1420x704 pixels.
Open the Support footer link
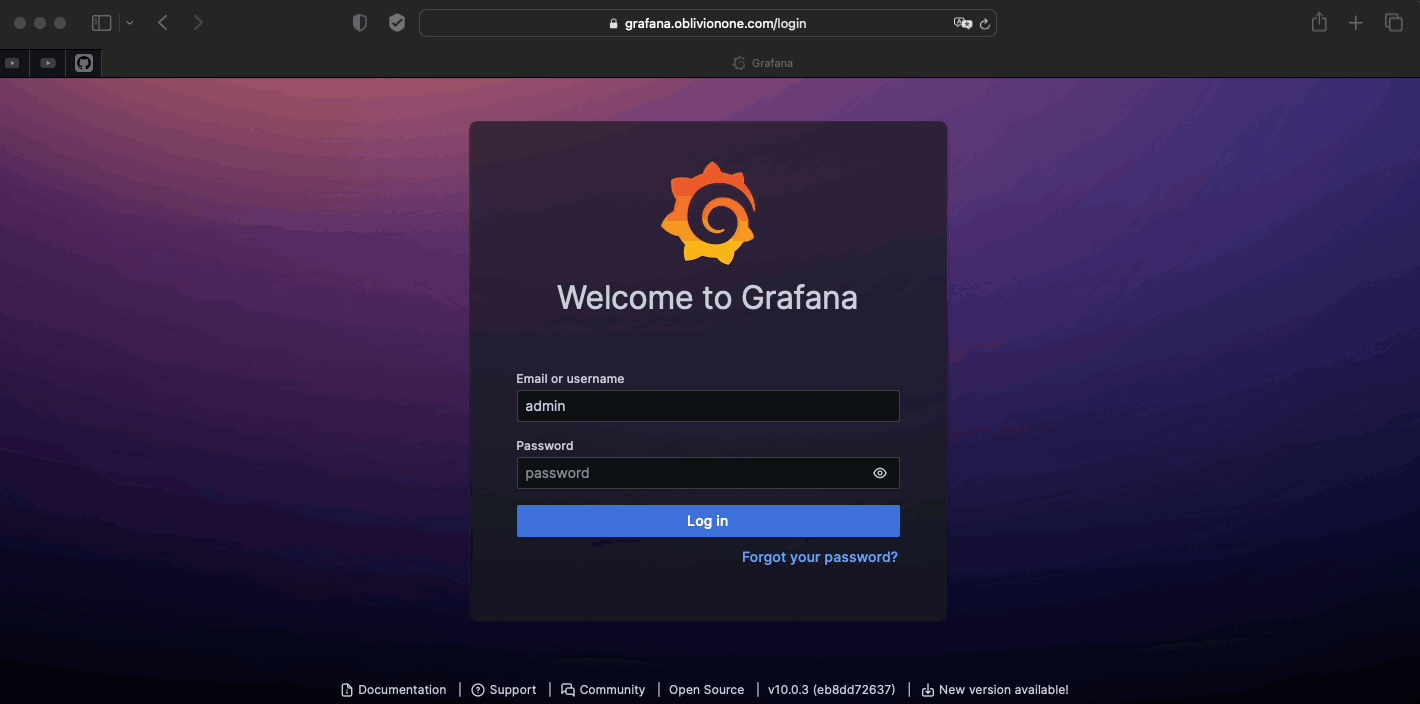(x=504, y=690)
